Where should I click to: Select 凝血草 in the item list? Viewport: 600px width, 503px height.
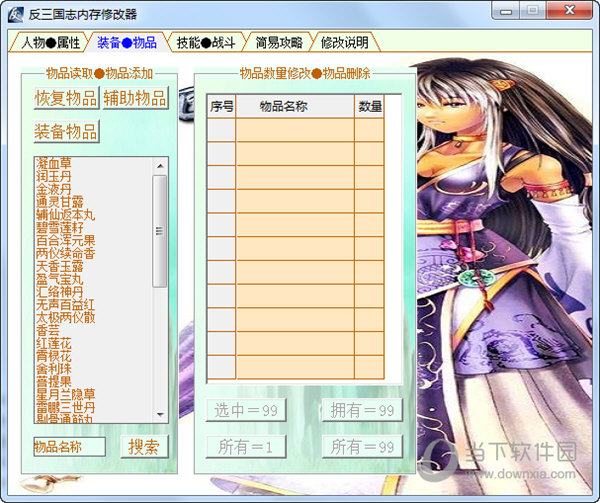[54, 163]
